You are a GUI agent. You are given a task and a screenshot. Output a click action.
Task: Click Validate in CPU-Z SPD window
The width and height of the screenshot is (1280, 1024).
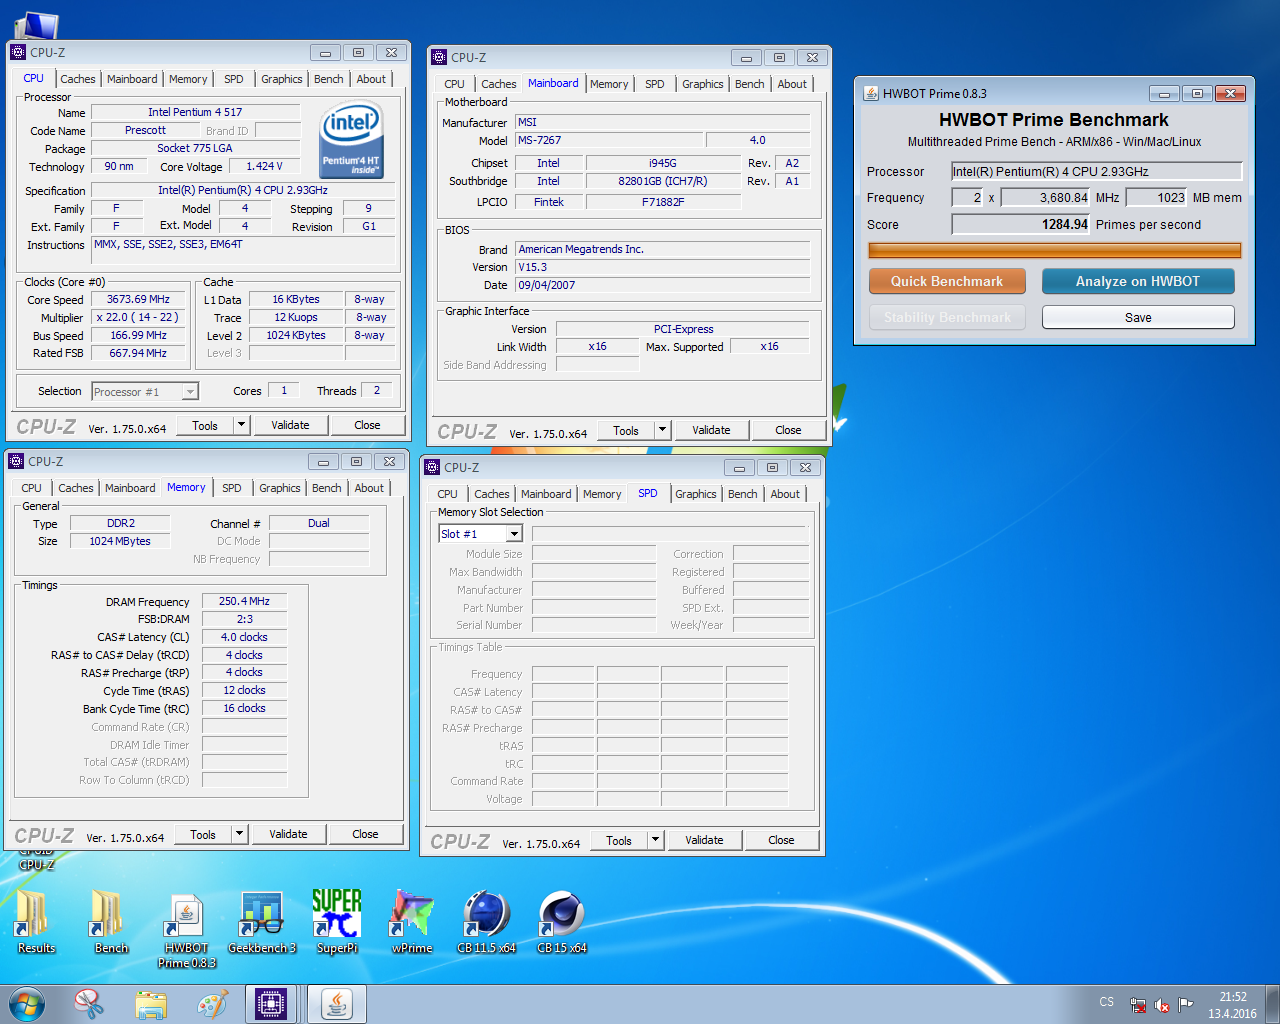pos(704,840)
